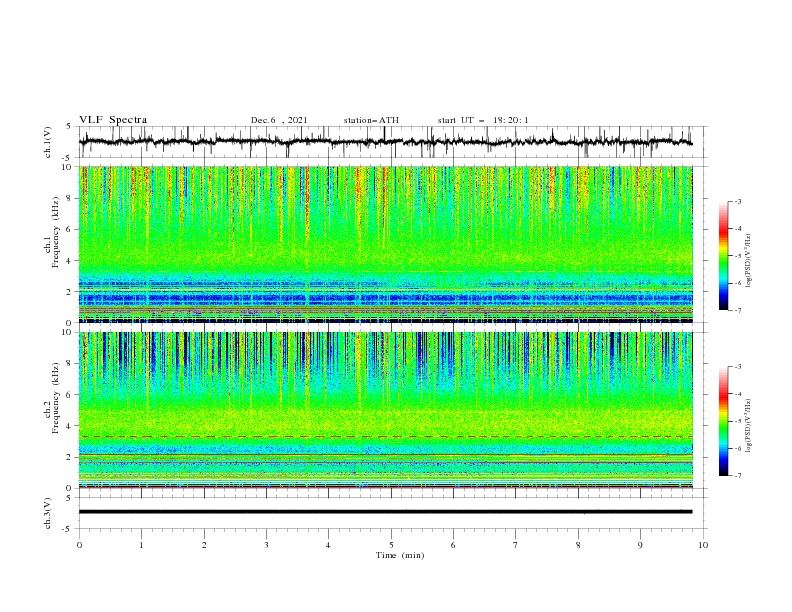The width and height of the screenshot is (792, 612).
Task: Select the "Dec.6 , 2021" date label
Action: pos(279,120)
